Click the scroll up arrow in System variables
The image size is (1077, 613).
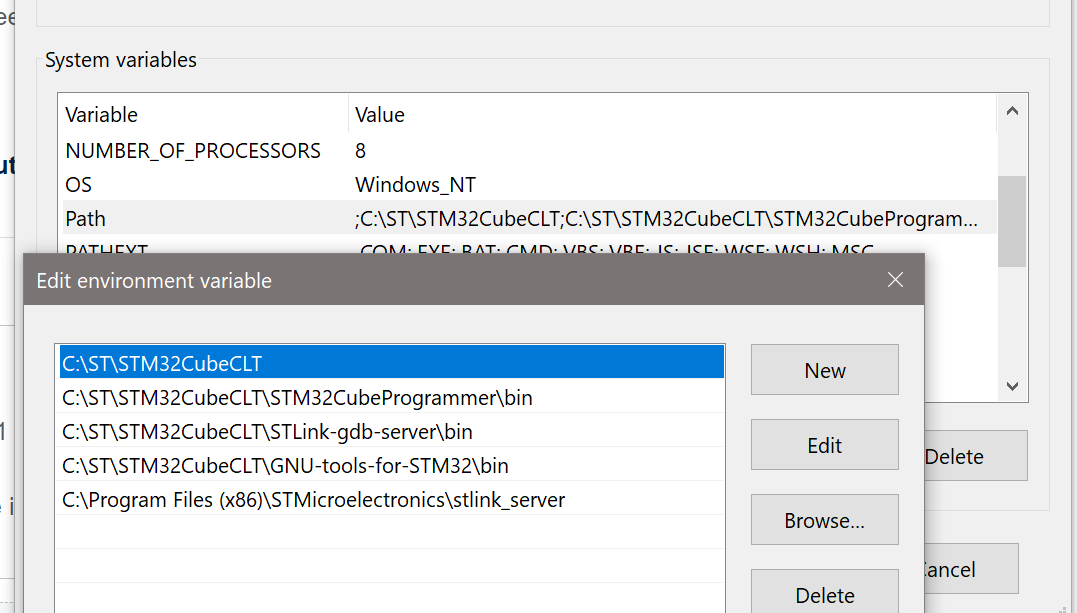pos(1012,111)
